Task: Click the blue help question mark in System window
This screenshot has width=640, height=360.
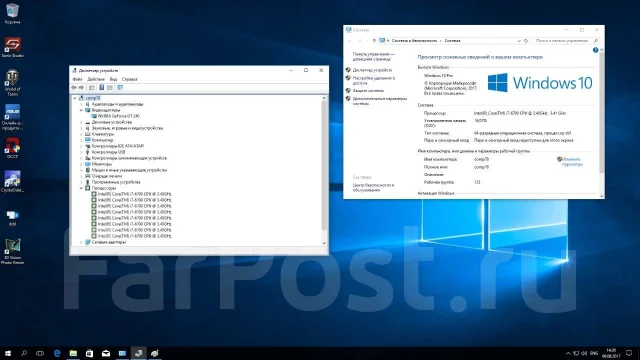Action: (596, 50)
